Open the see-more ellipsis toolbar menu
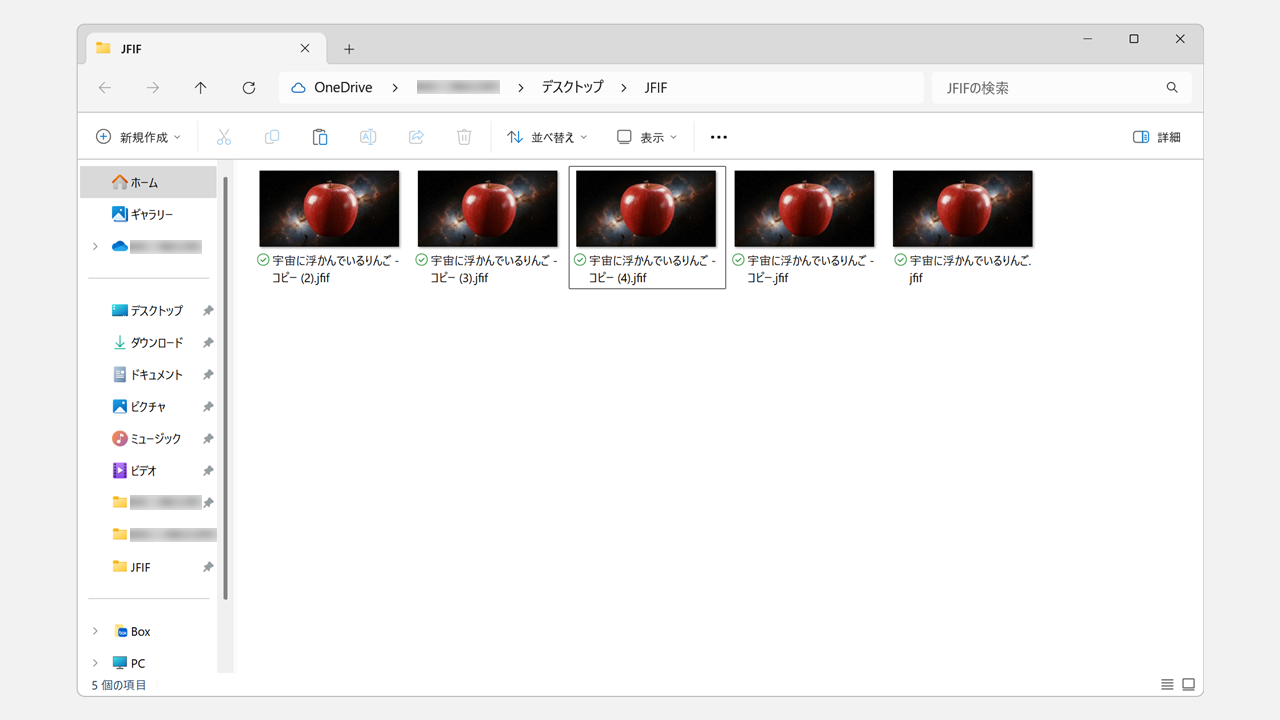The image size is (1280, 720). 718,136
